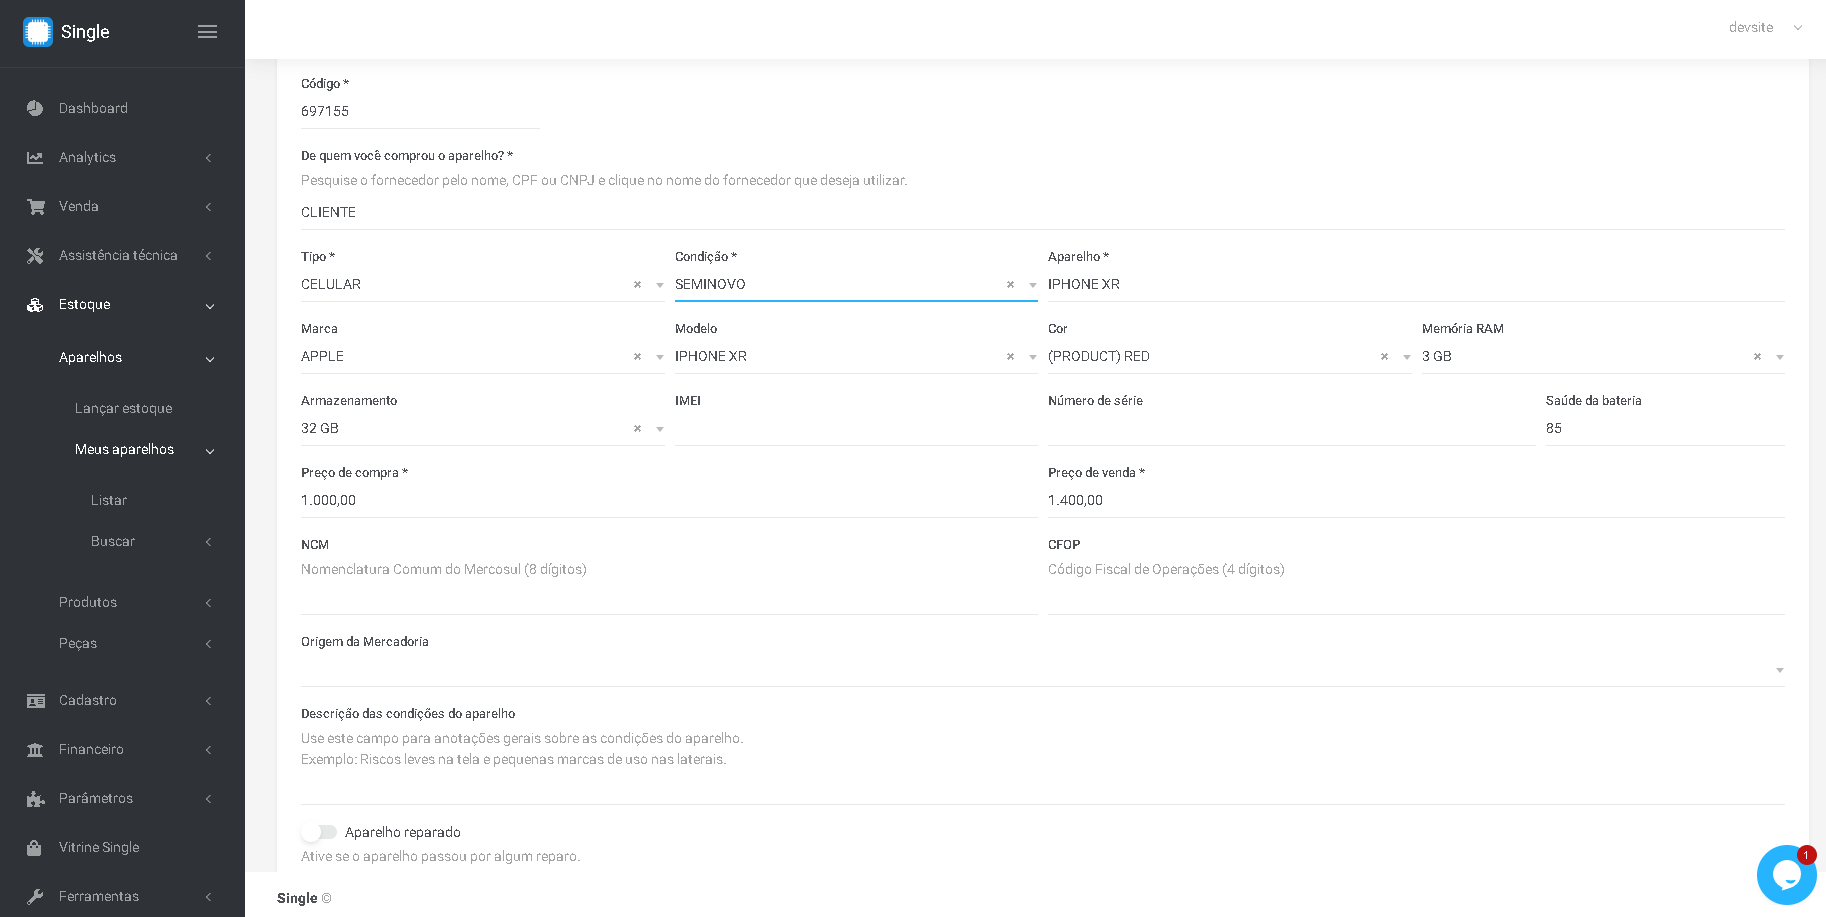Click the Assistência técnica tools icon
This screenshot has height=917, width=1826.
pyautogui.click(x=35, y=255)
